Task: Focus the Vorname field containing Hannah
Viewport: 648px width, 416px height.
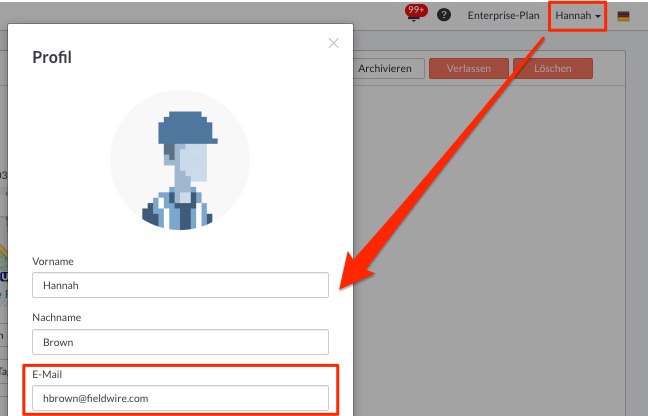Action: pyautogui.click(x=180, y=286)
